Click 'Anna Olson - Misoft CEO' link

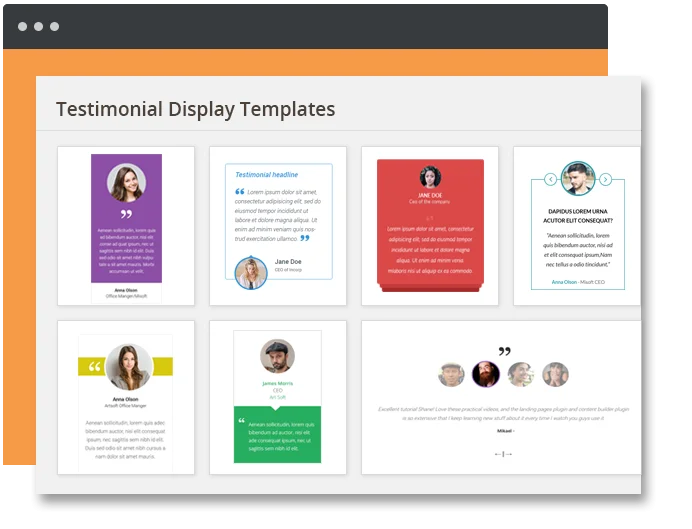(578, 282)
